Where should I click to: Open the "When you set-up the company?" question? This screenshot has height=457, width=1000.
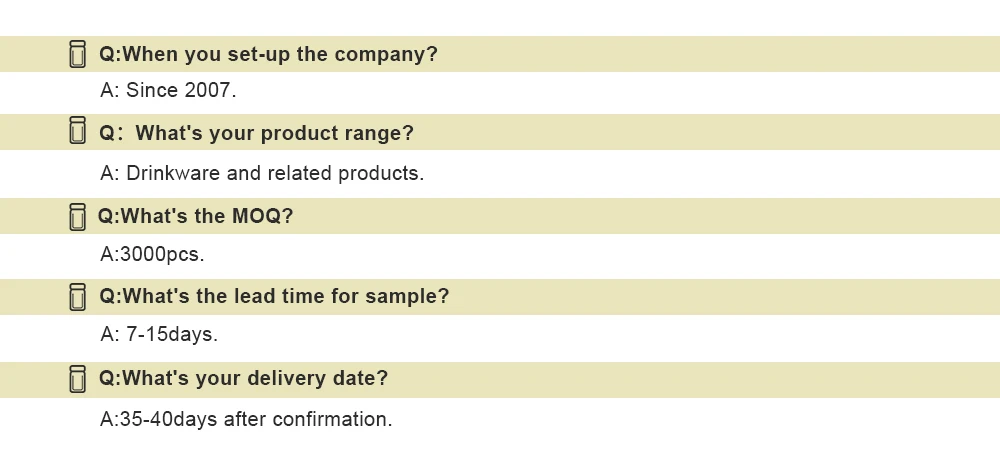coord(268,54)
